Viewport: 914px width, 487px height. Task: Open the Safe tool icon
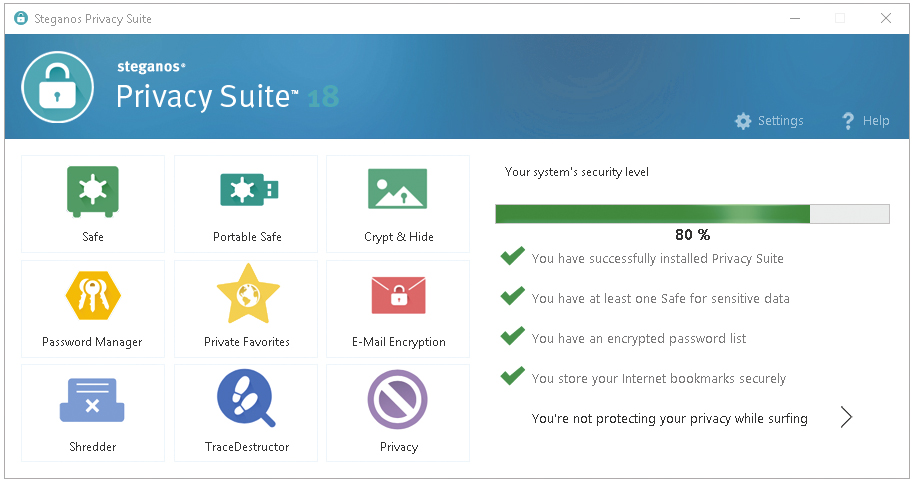(93, 191)
